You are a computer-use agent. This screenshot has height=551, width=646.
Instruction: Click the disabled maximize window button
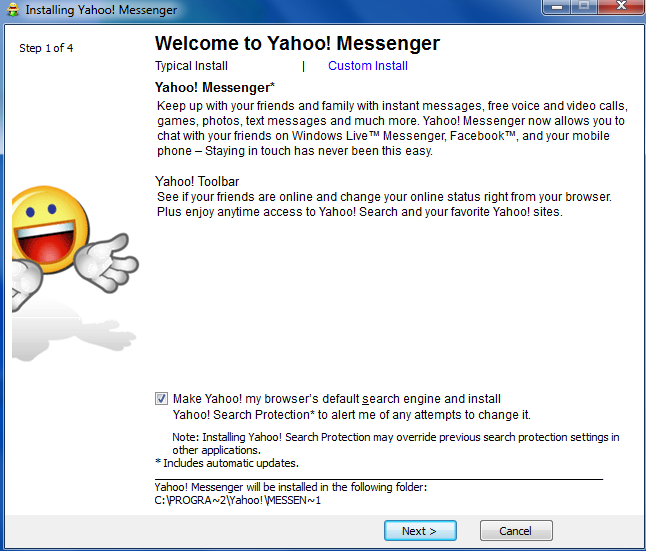584,7
